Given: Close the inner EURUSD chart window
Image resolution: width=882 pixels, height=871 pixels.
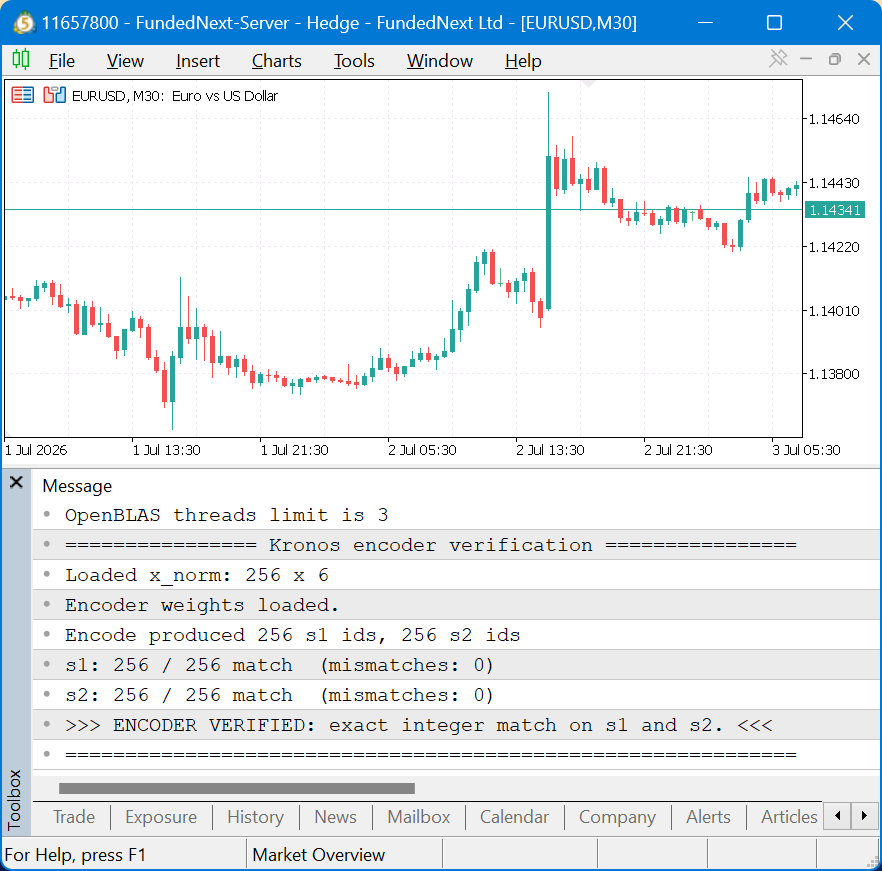Looking at the screenshot, I should 864,59.
